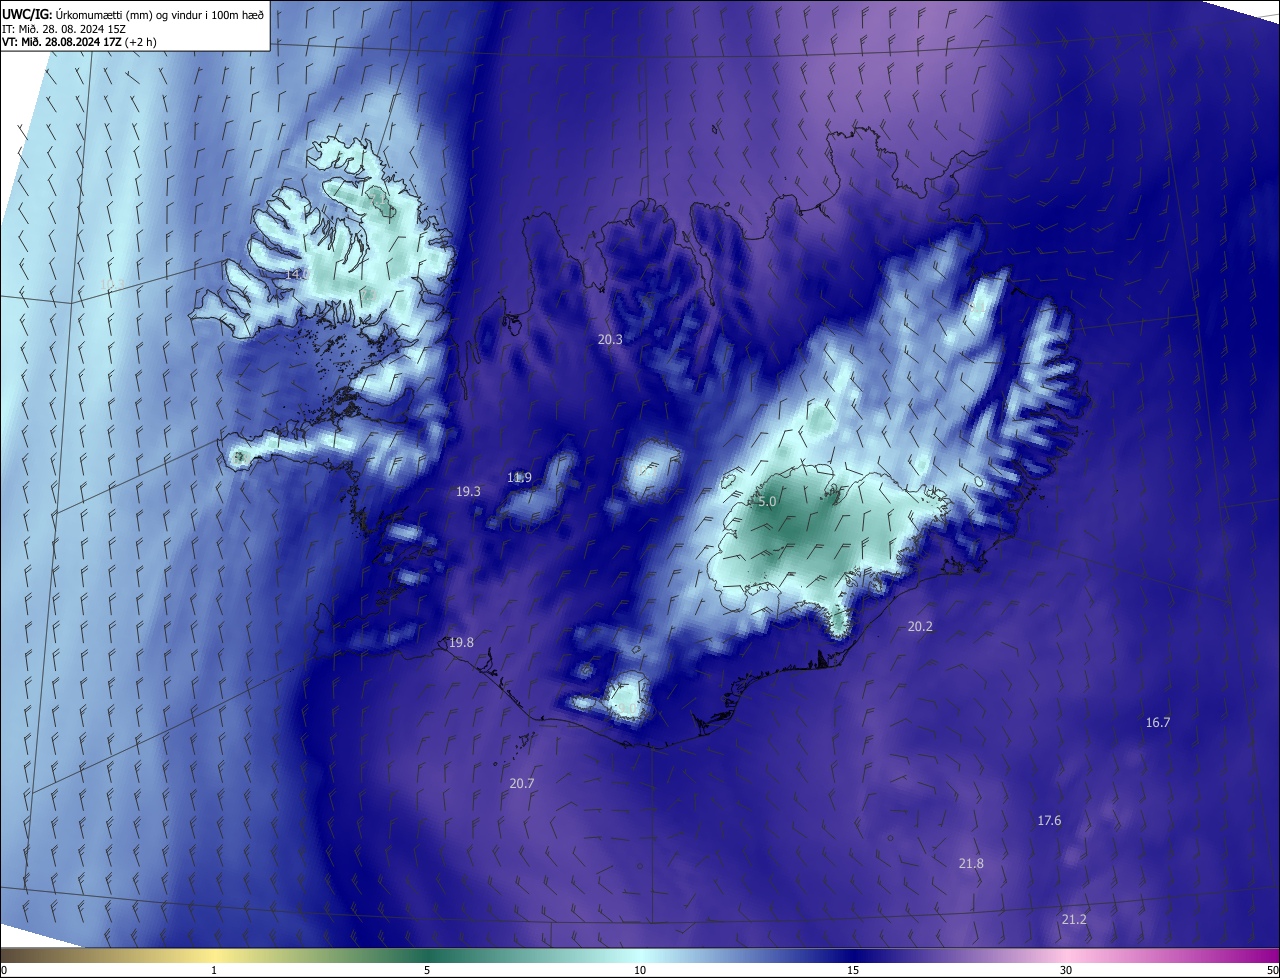Click the 20.7 value south of Iceland

(x=521, y=784)
